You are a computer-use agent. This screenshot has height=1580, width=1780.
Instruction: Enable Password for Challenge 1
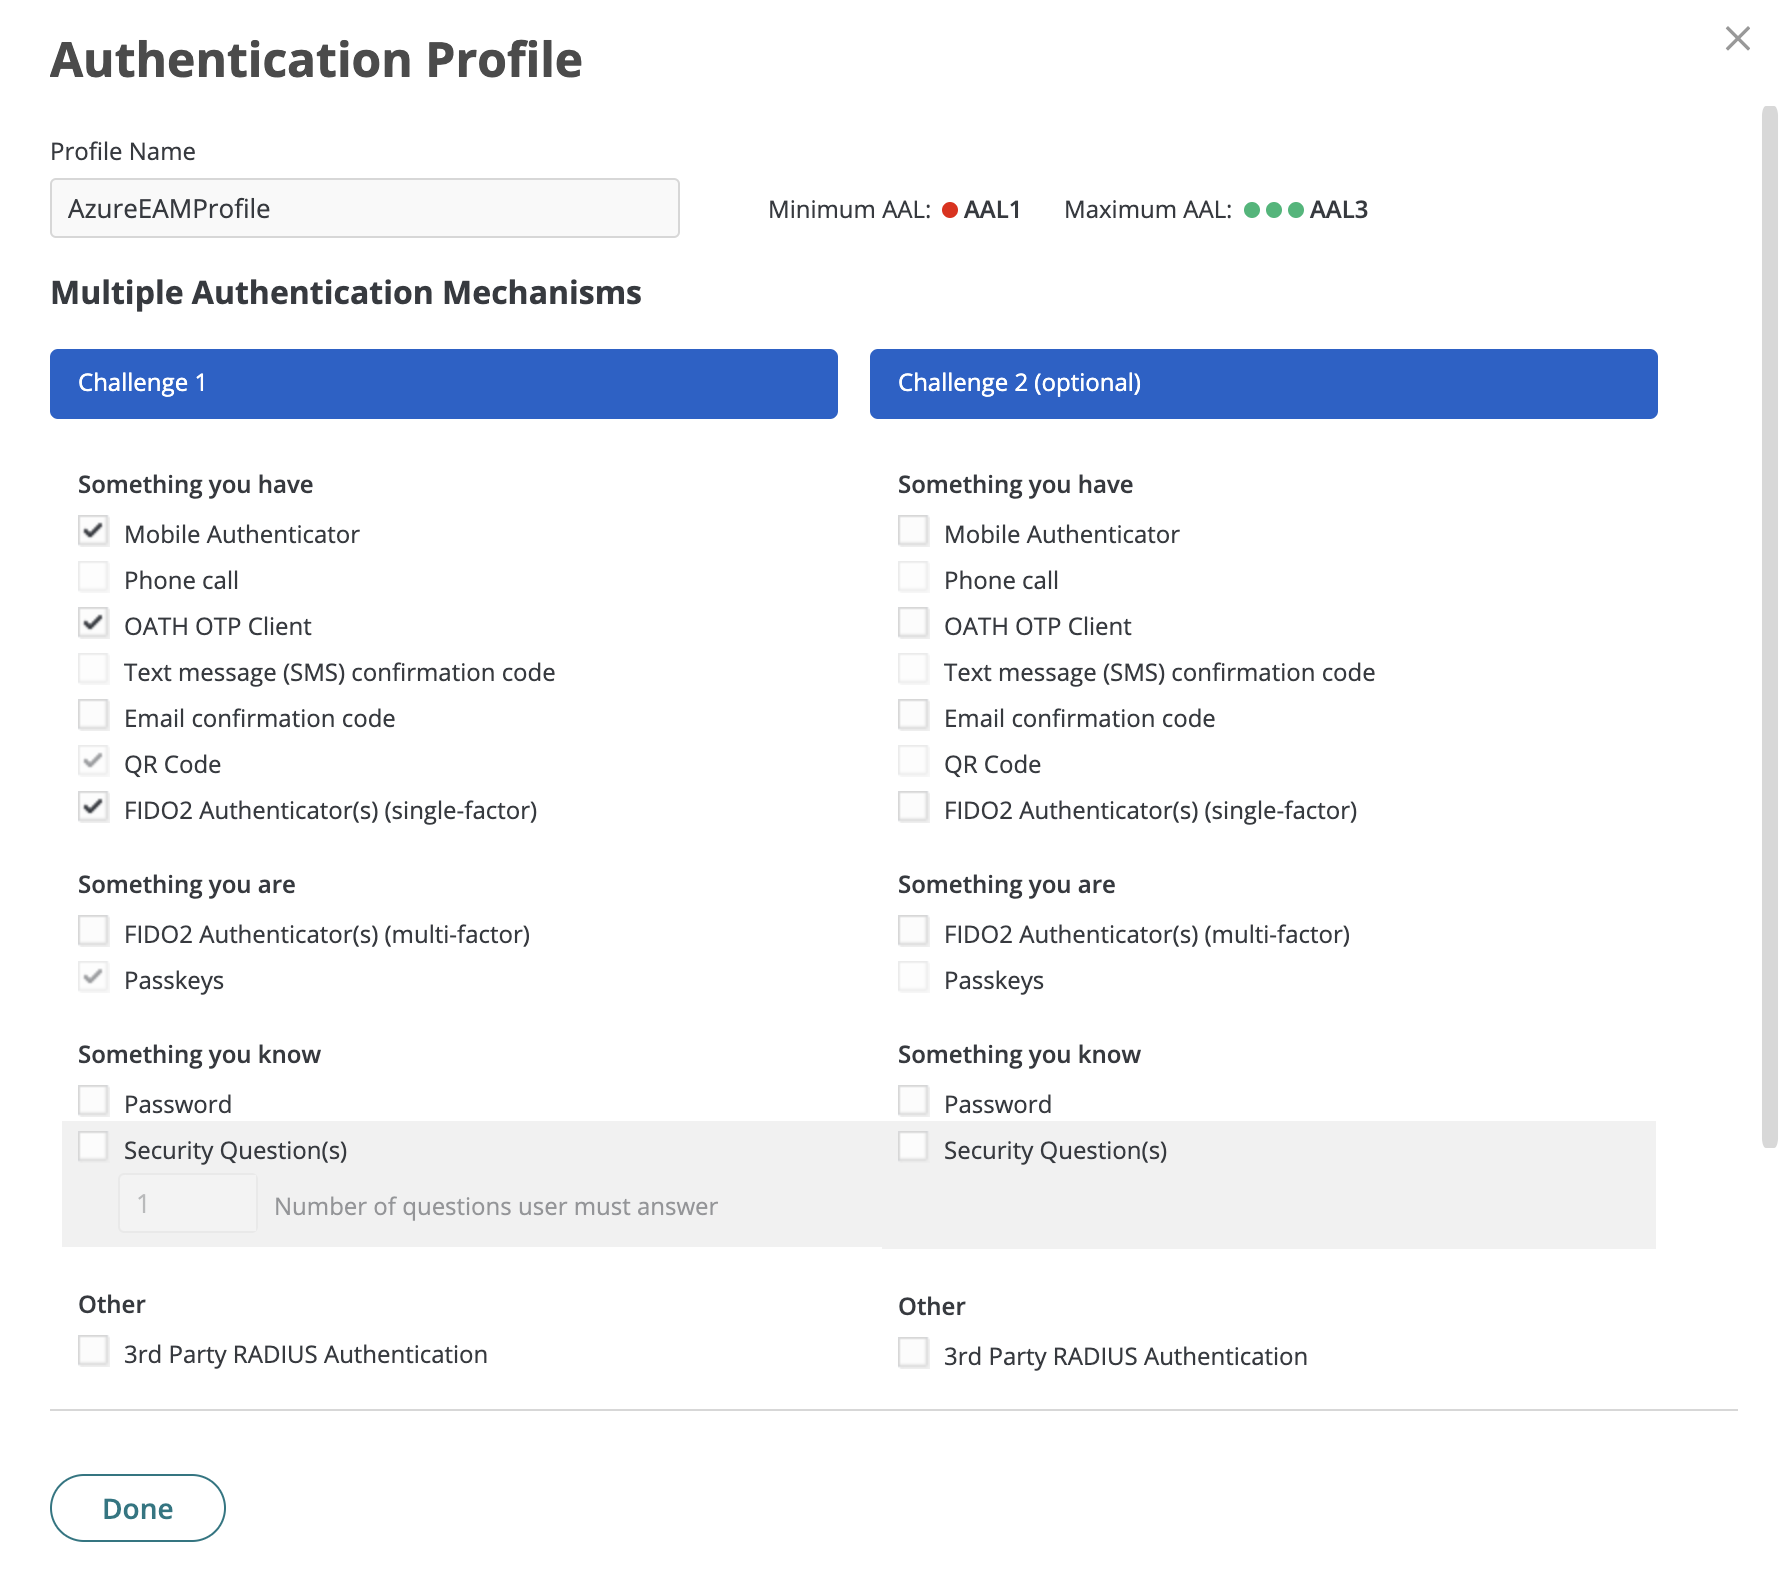93,1100
